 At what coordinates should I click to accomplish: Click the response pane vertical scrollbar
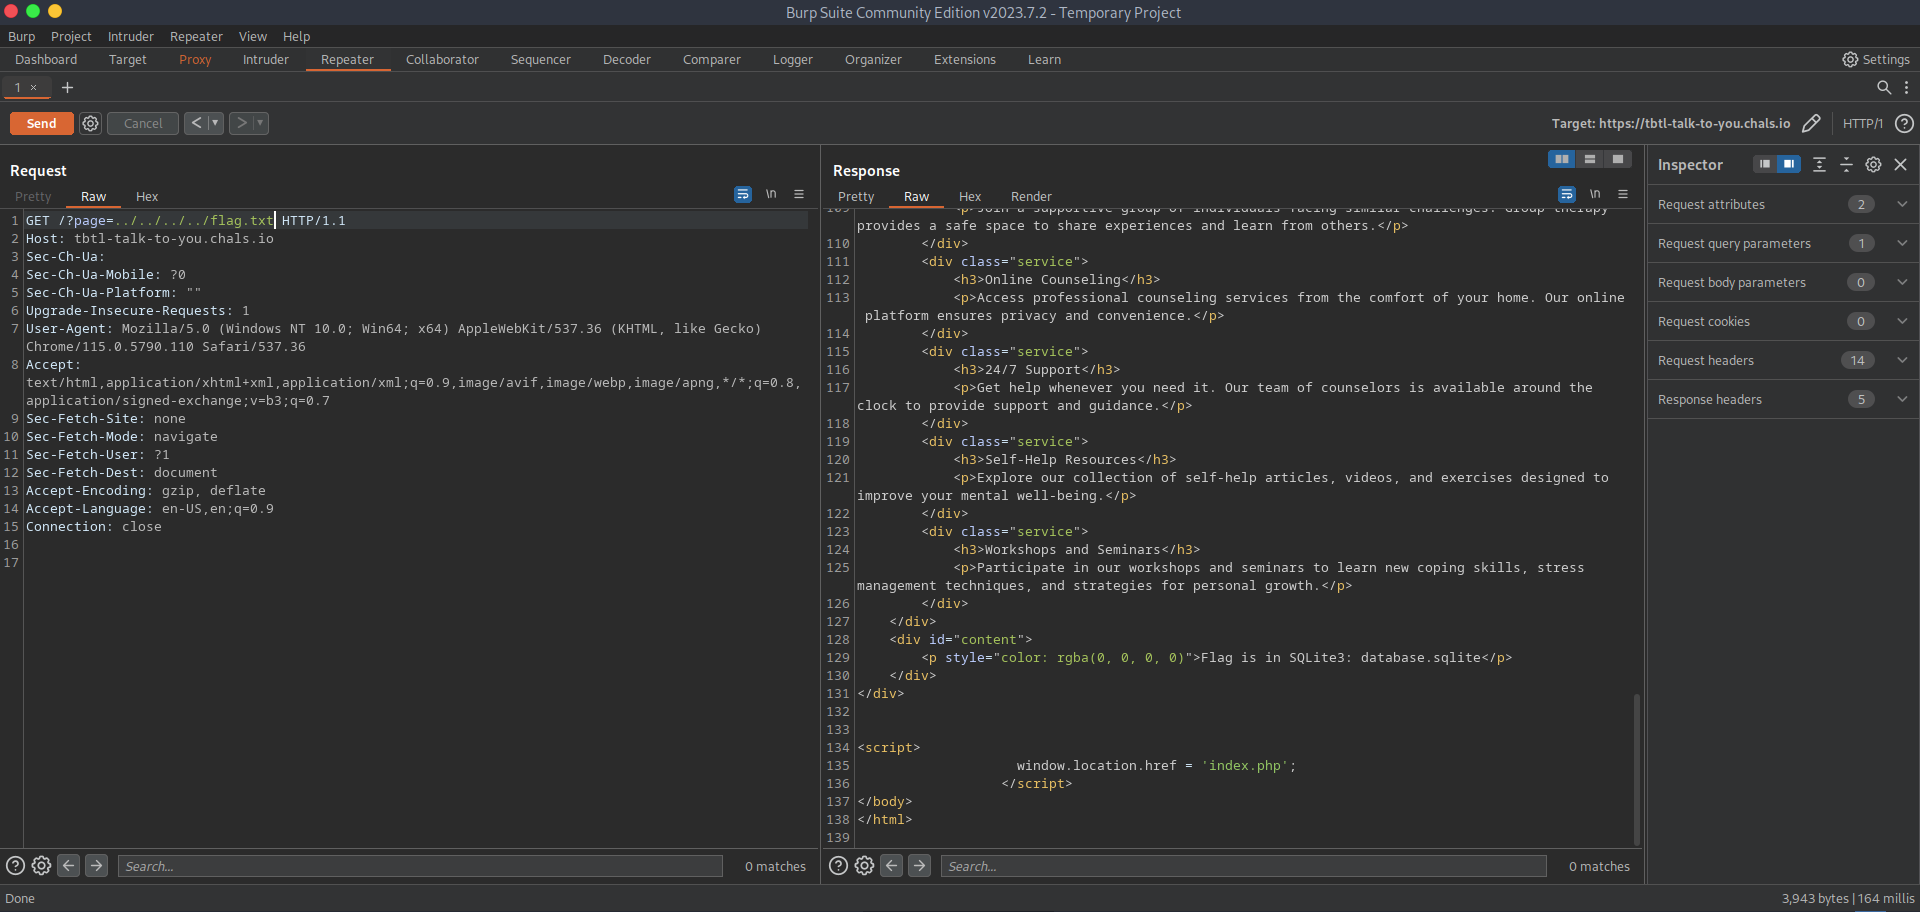pyautogui.click(x=1636, y=768)
